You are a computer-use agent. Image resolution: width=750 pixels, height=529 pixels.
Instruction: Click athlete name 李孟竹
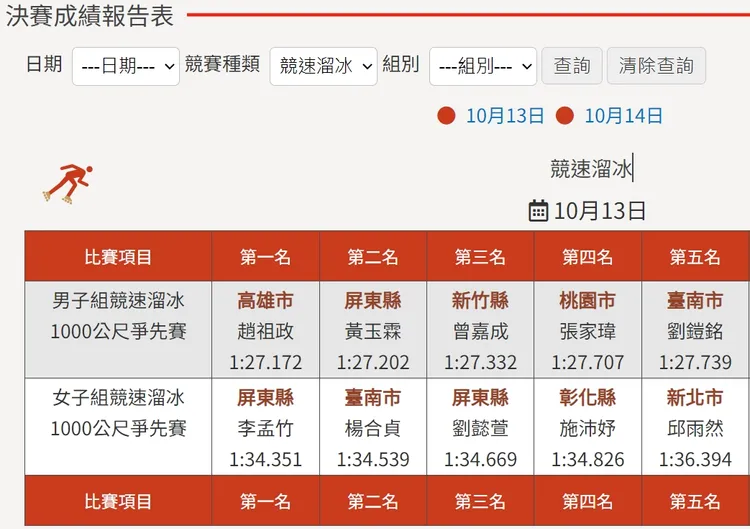coord(265,429)
